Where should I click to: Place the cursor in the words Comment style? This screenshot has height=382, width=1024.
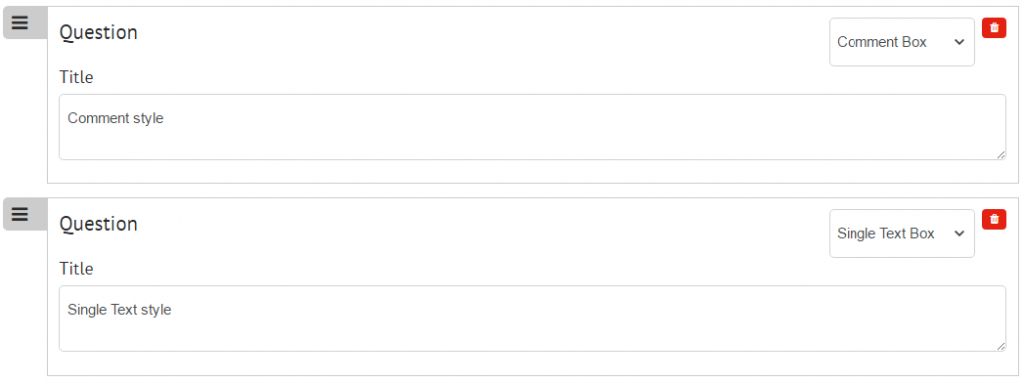coord(116,118)
